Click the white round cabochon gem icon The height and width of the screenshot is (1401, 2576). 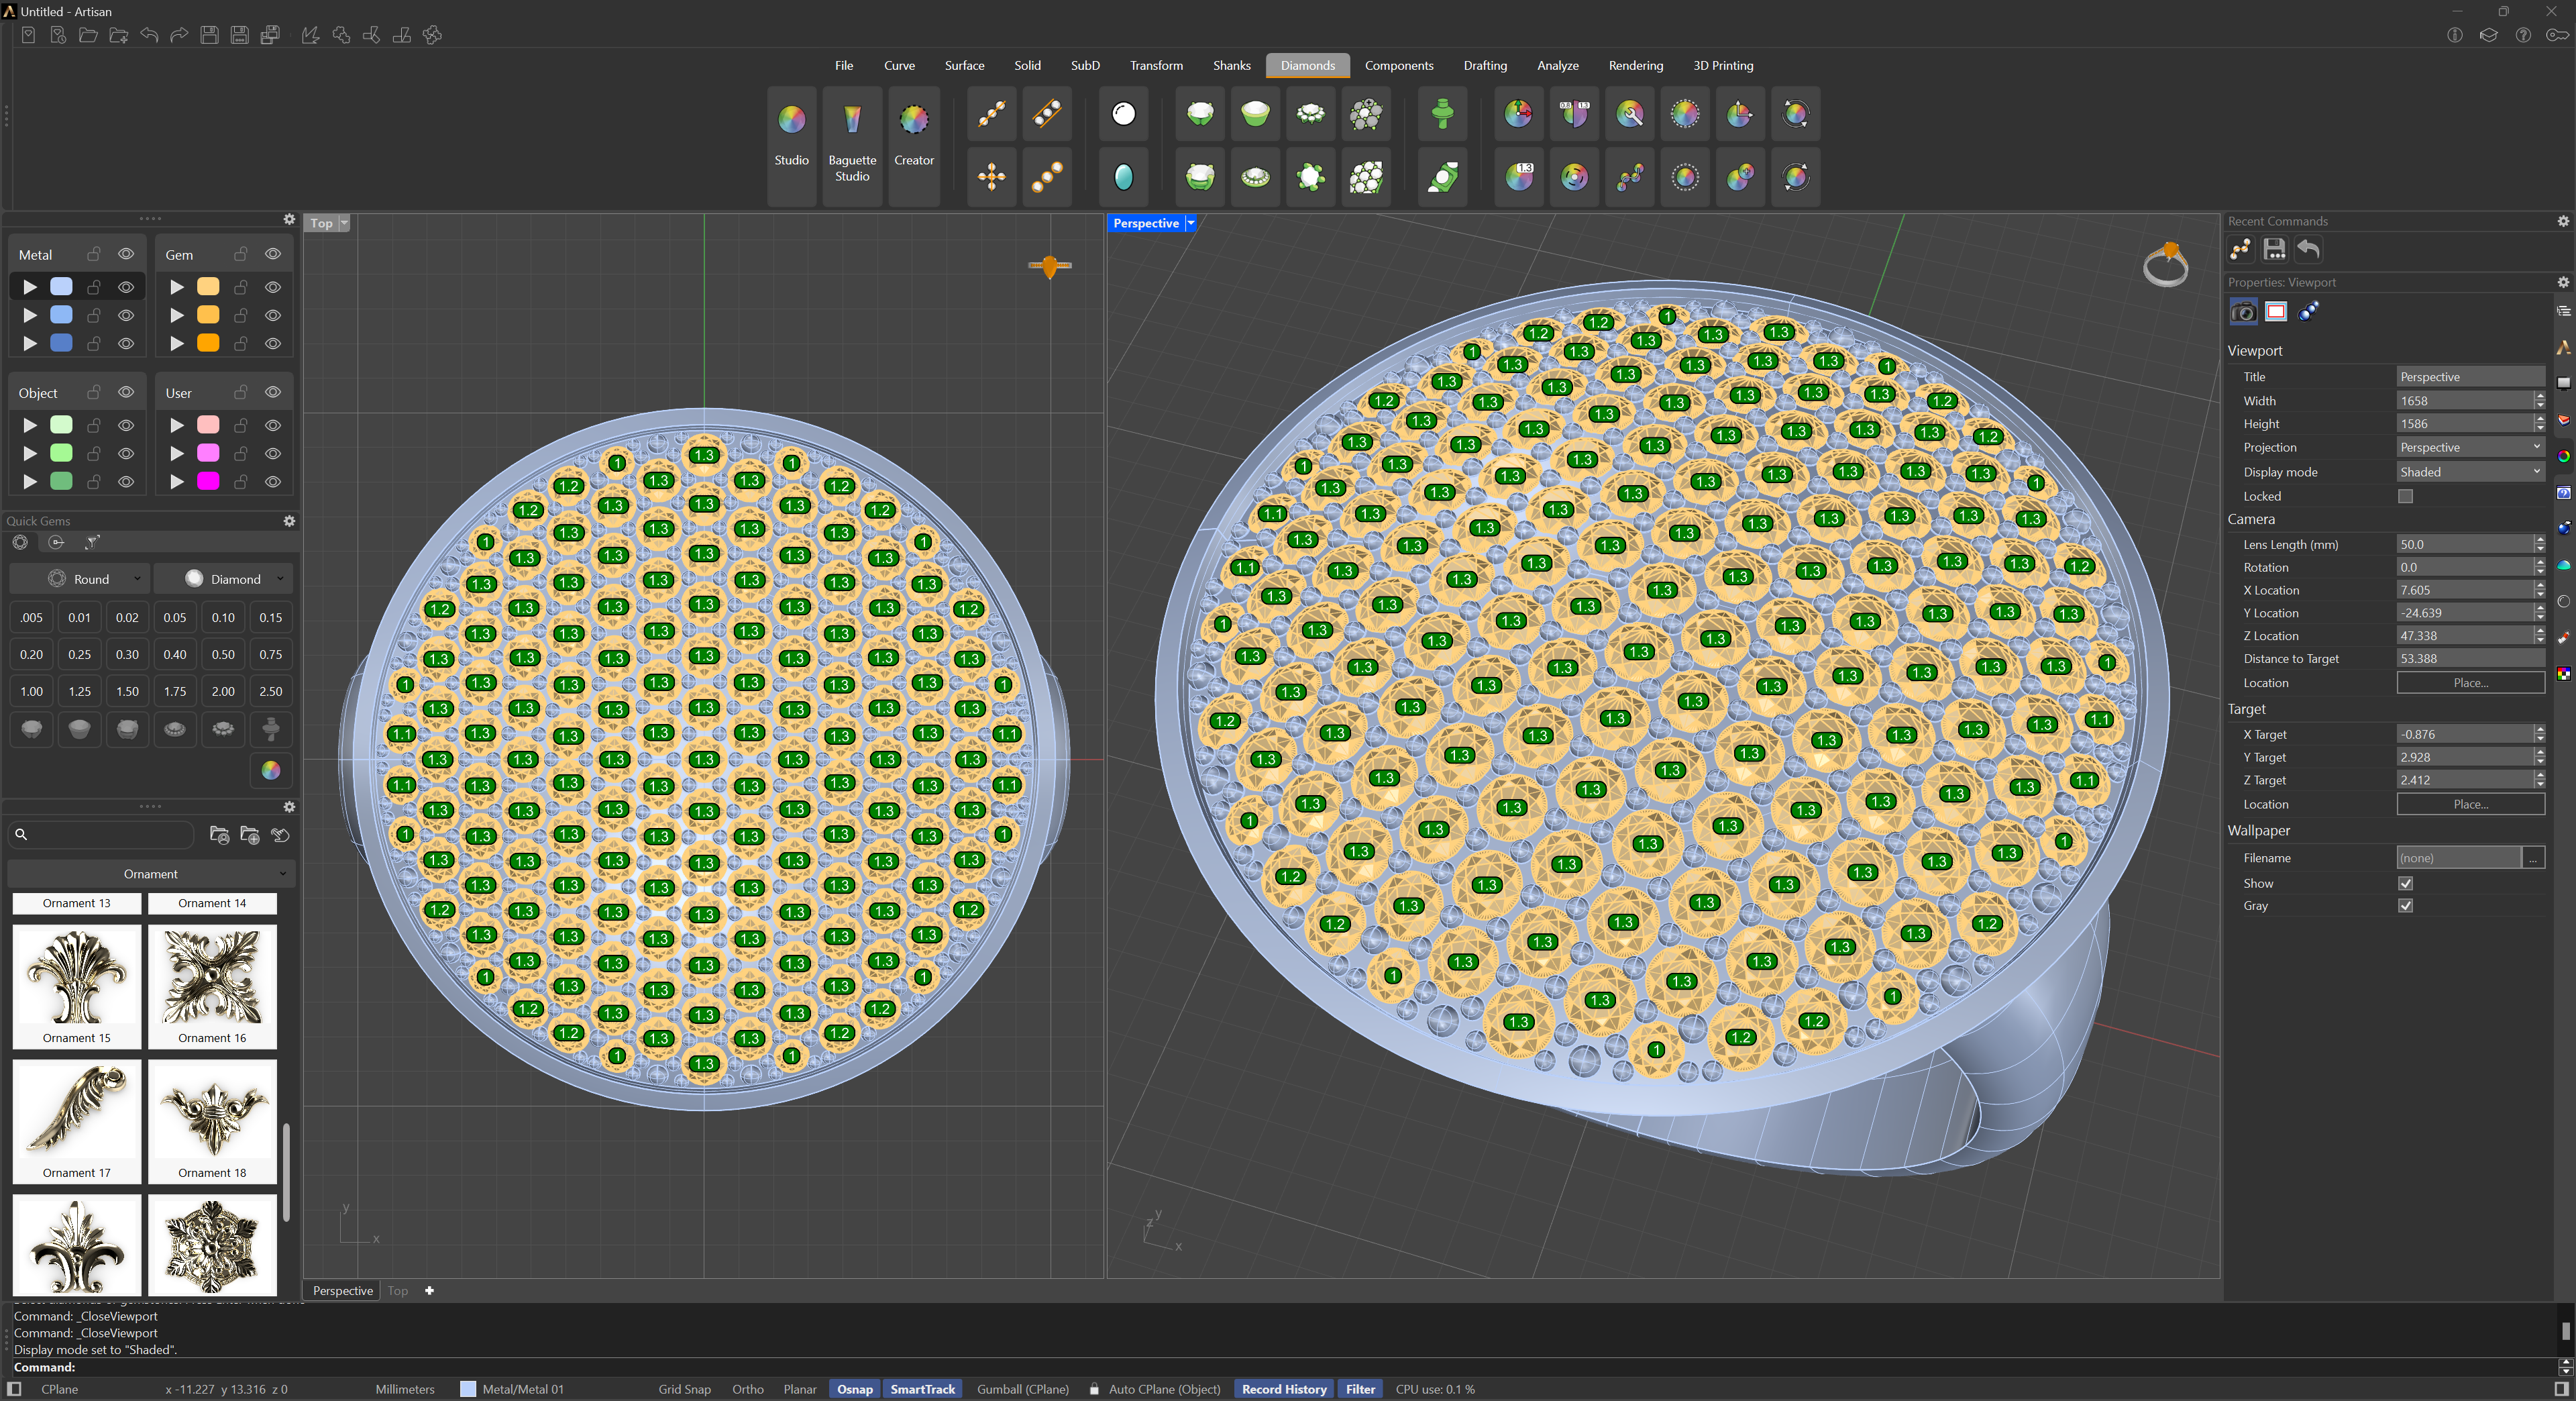pyautogui.click(x=1124, y=114)
